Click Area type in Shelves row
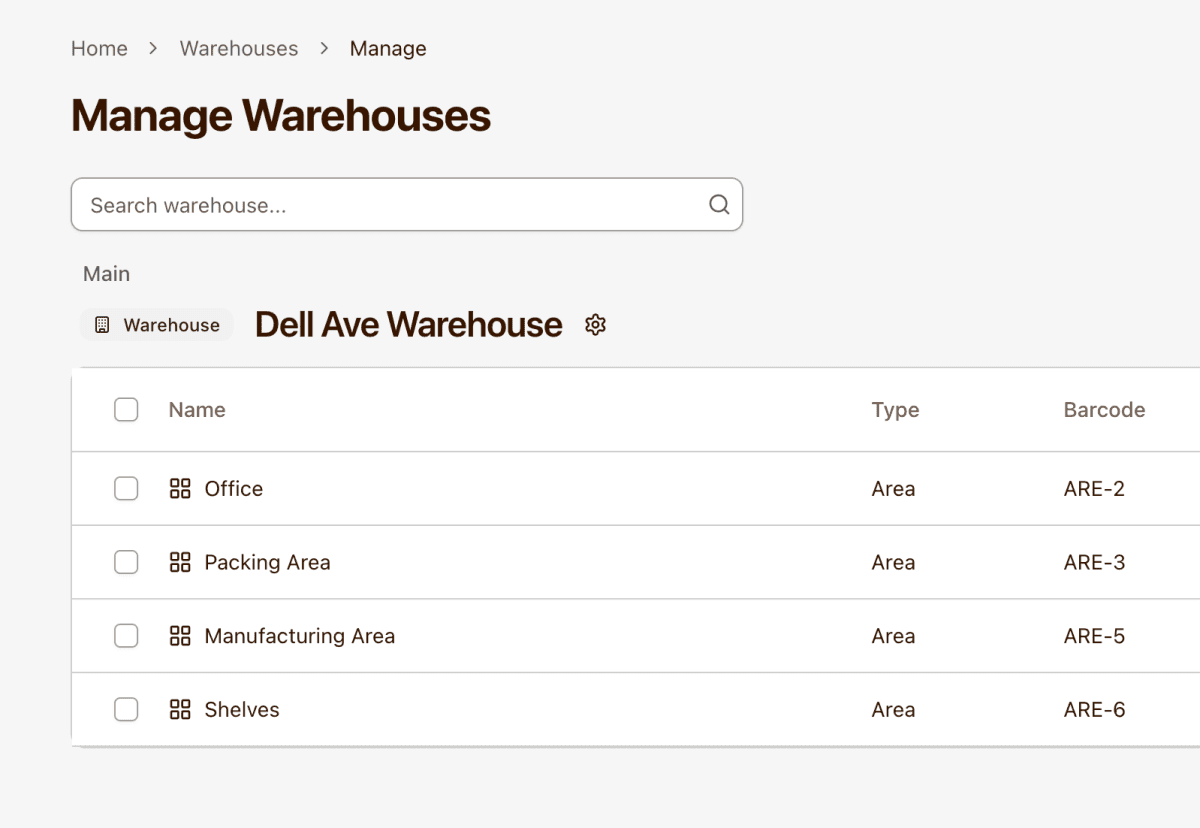 pyautogui.click(x=893, y=710)
